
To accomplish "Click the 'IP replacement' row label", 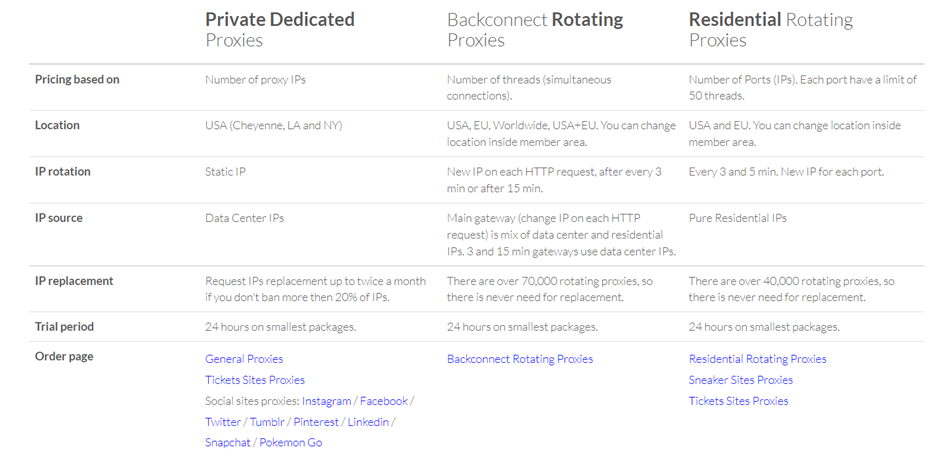I will point(74,281).
